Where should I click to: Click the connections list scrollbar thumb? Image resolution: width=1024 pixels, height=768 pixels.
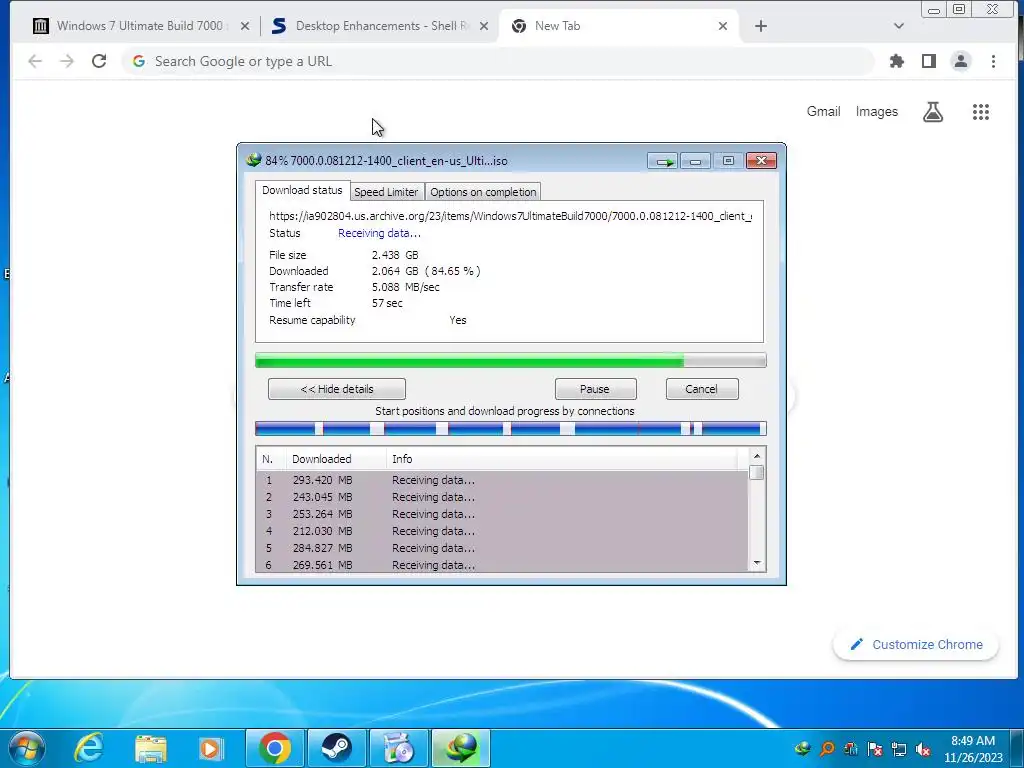[757, 472]
